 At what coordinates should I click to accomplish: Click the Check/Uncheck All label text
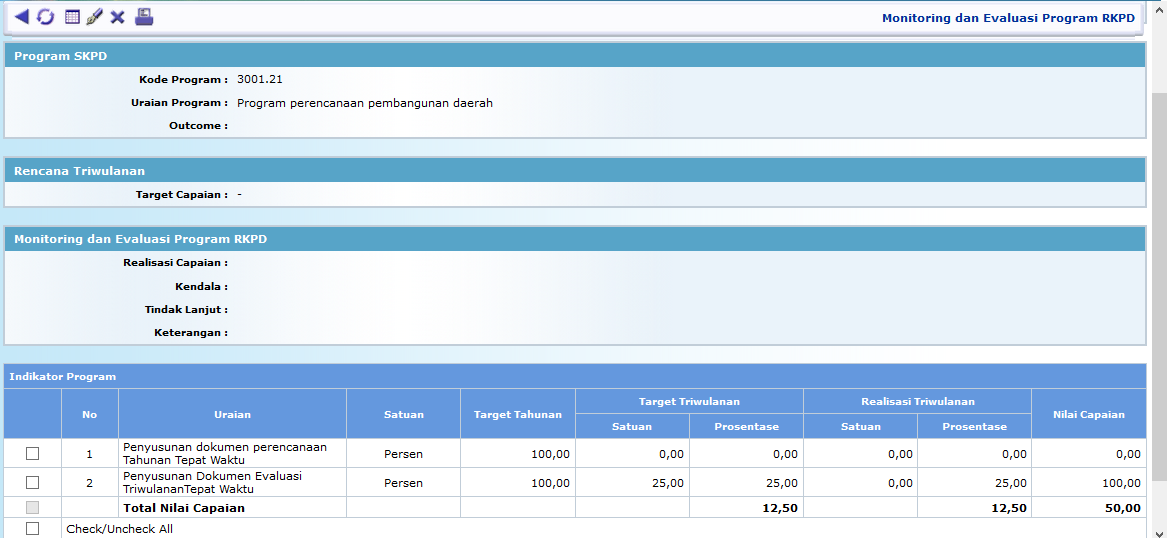pyautogui.click(x=119, y=528)
